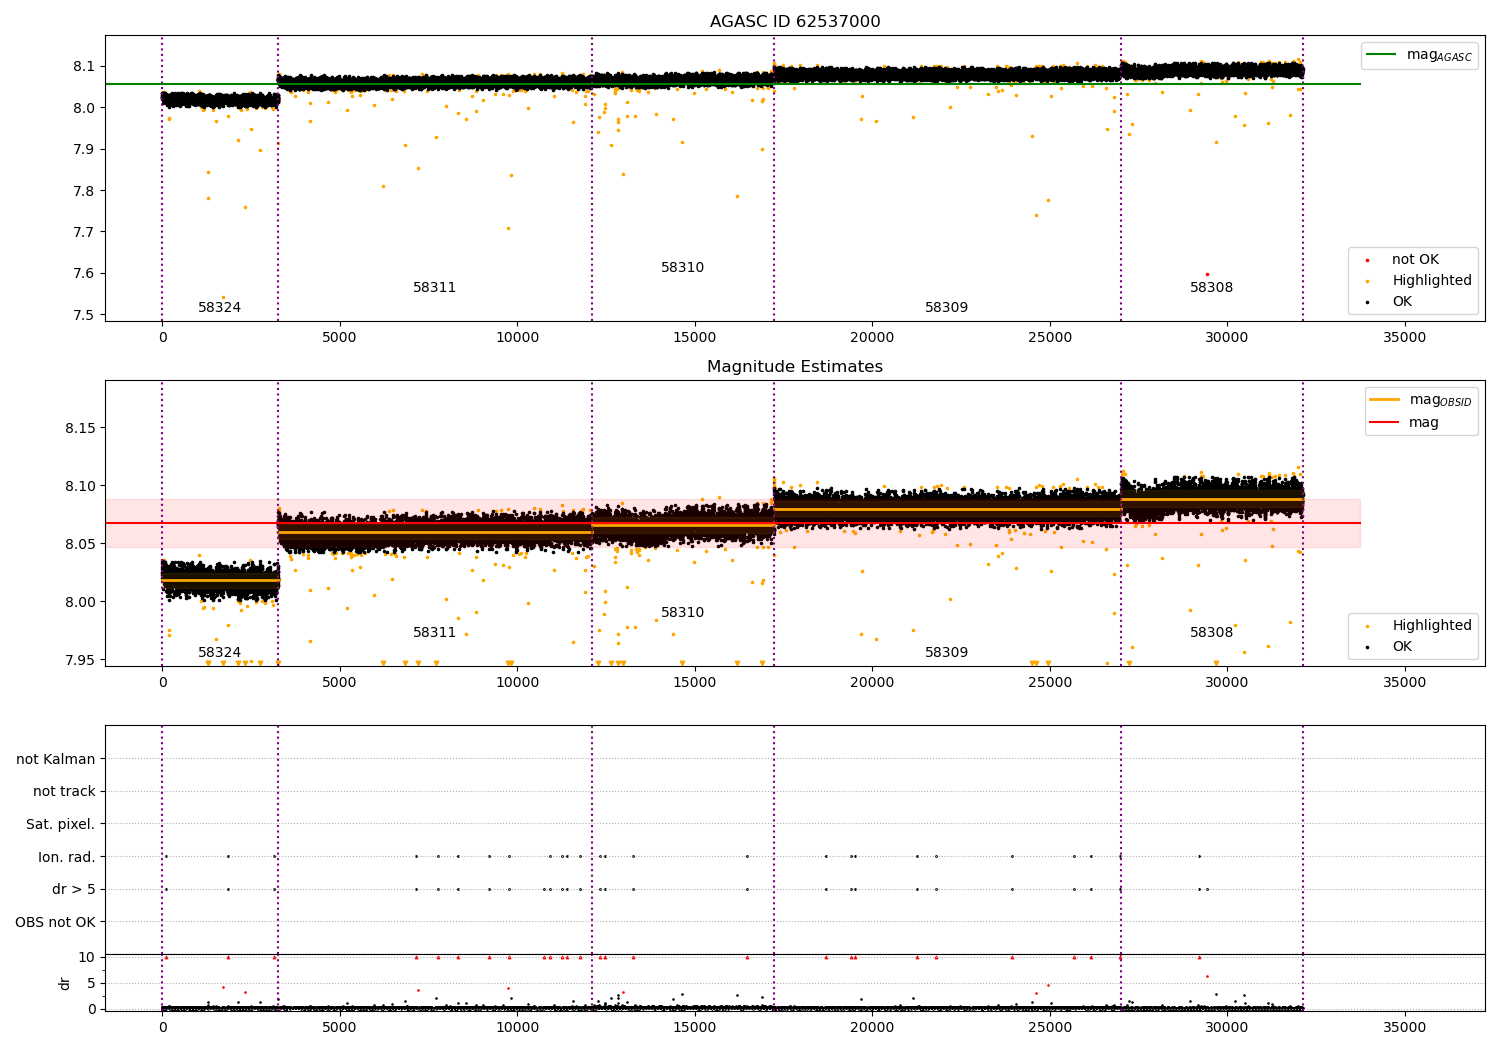
Task: Click the green line sample in the top legend
Action: tap(1382, 55)
